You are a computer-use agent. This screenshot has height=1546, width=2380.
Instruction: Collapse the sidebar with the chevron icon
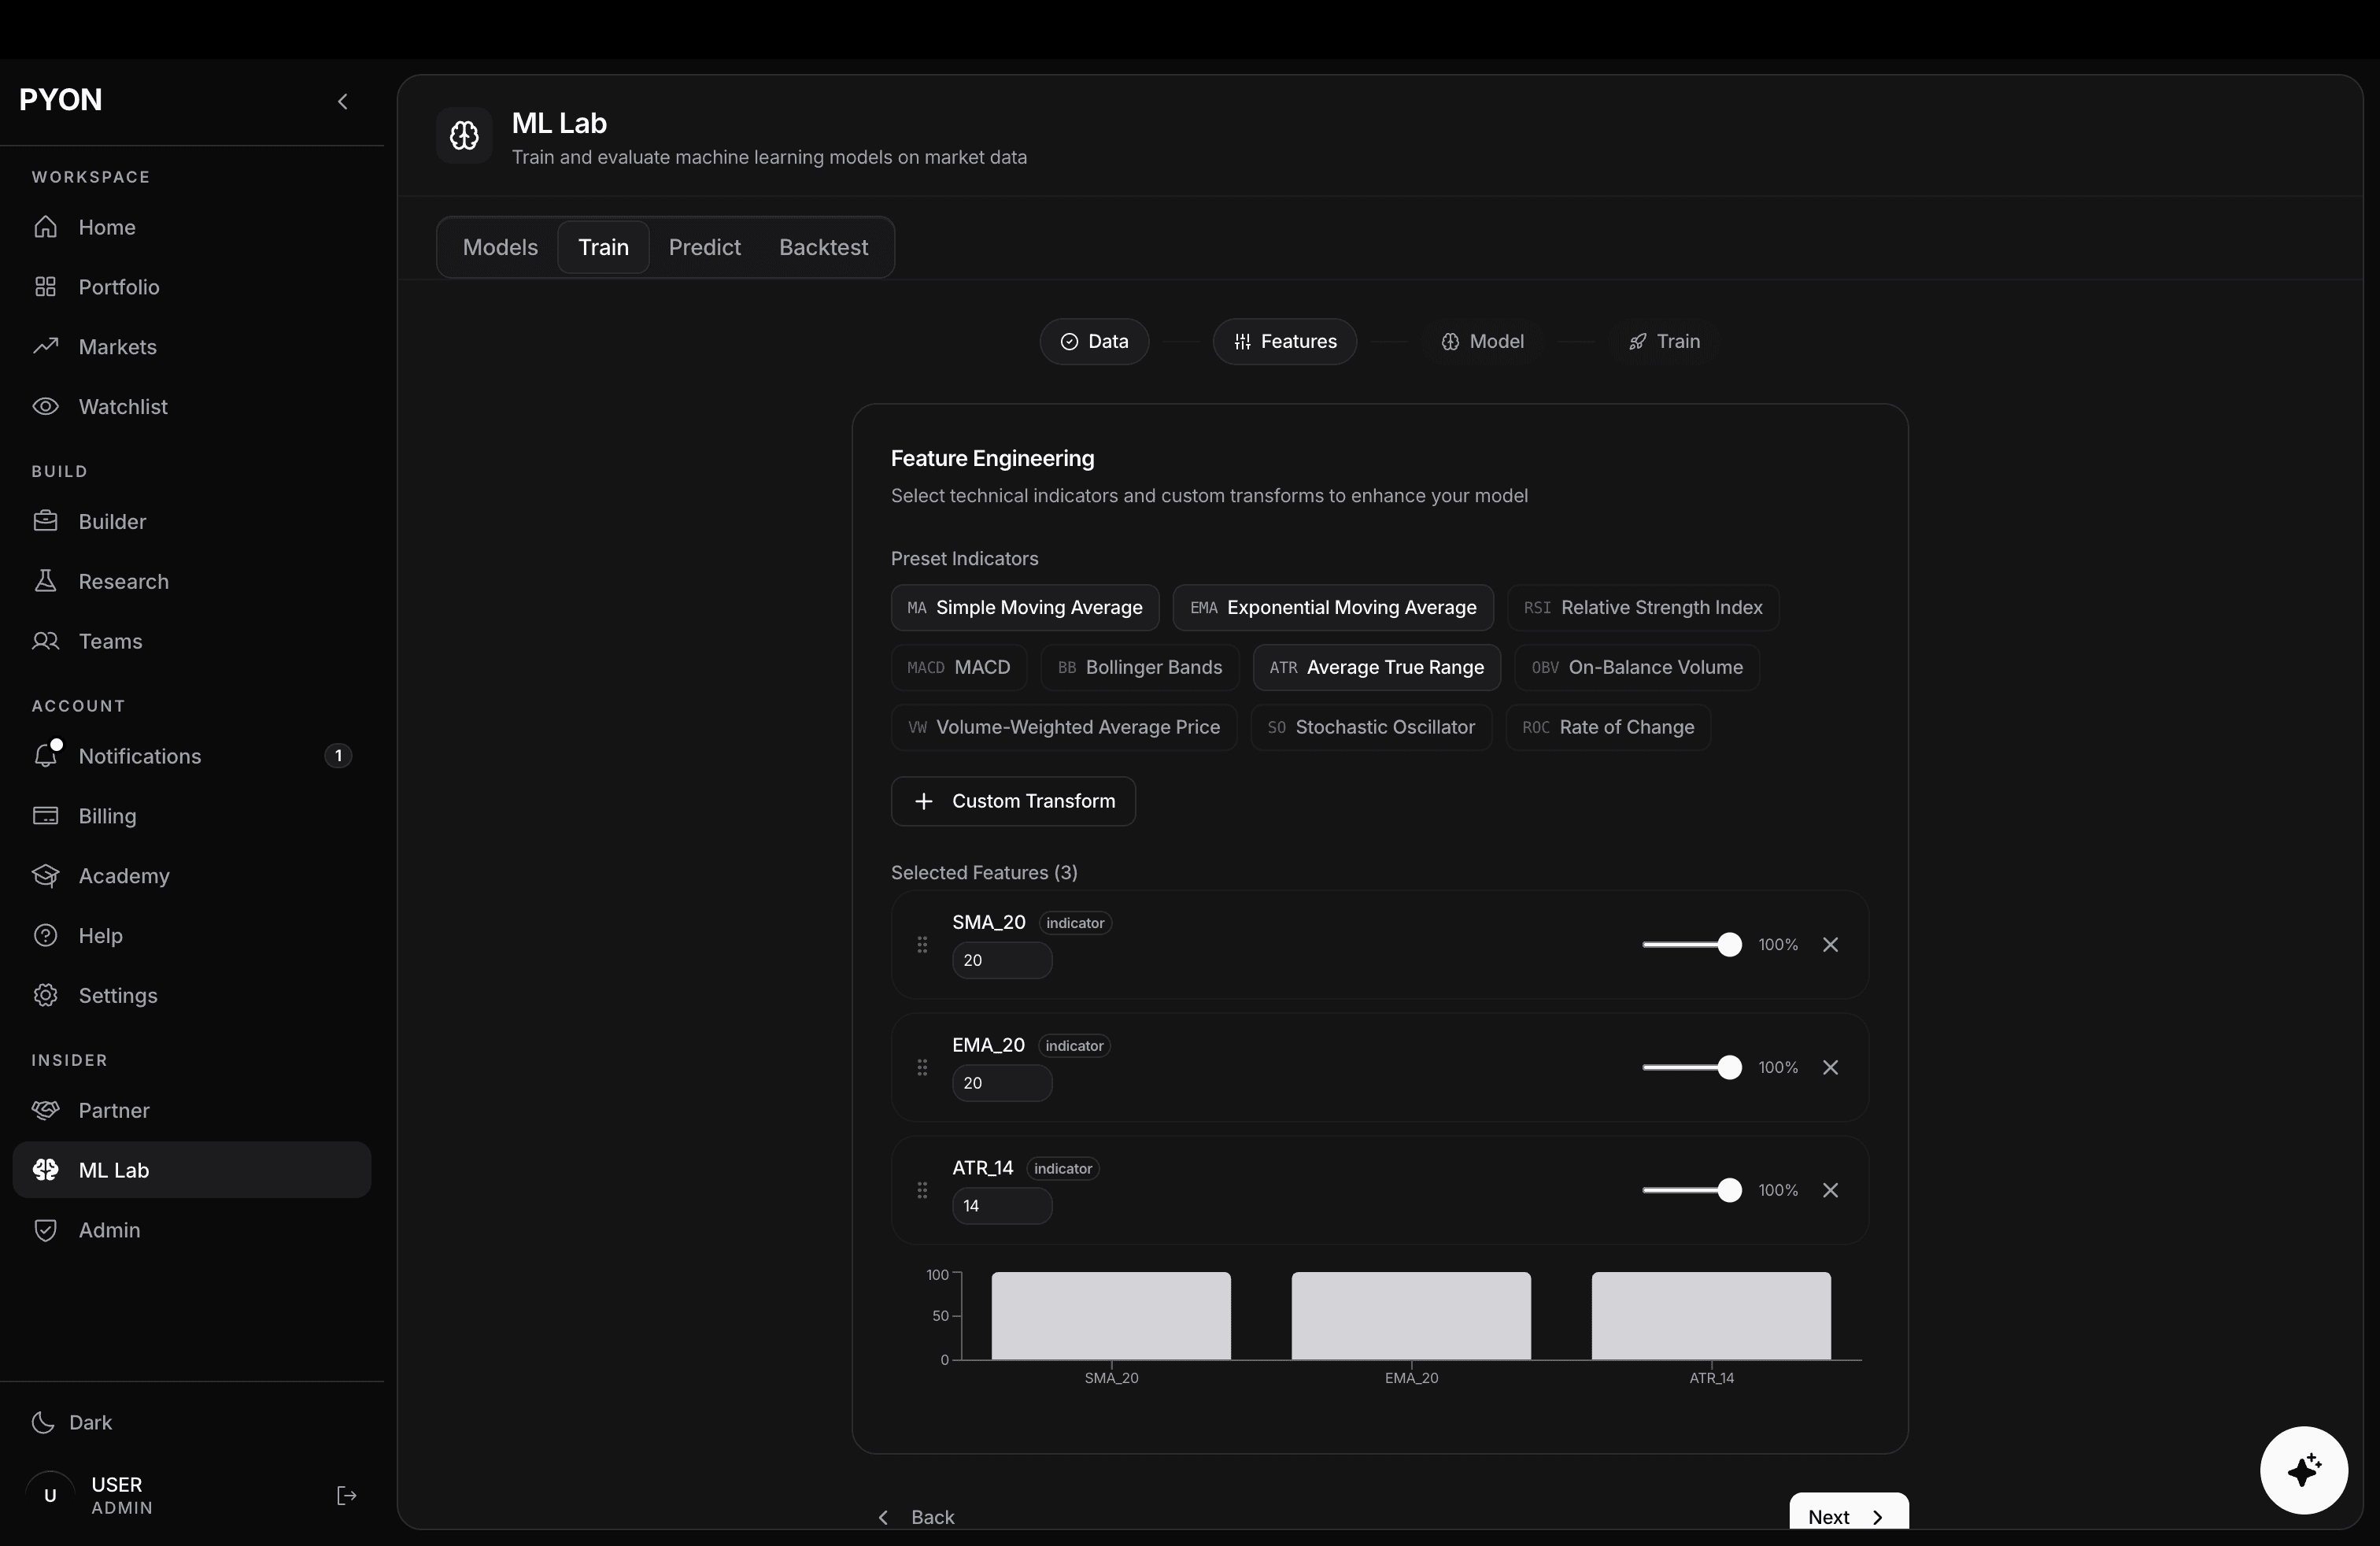[x=342, y=101]
